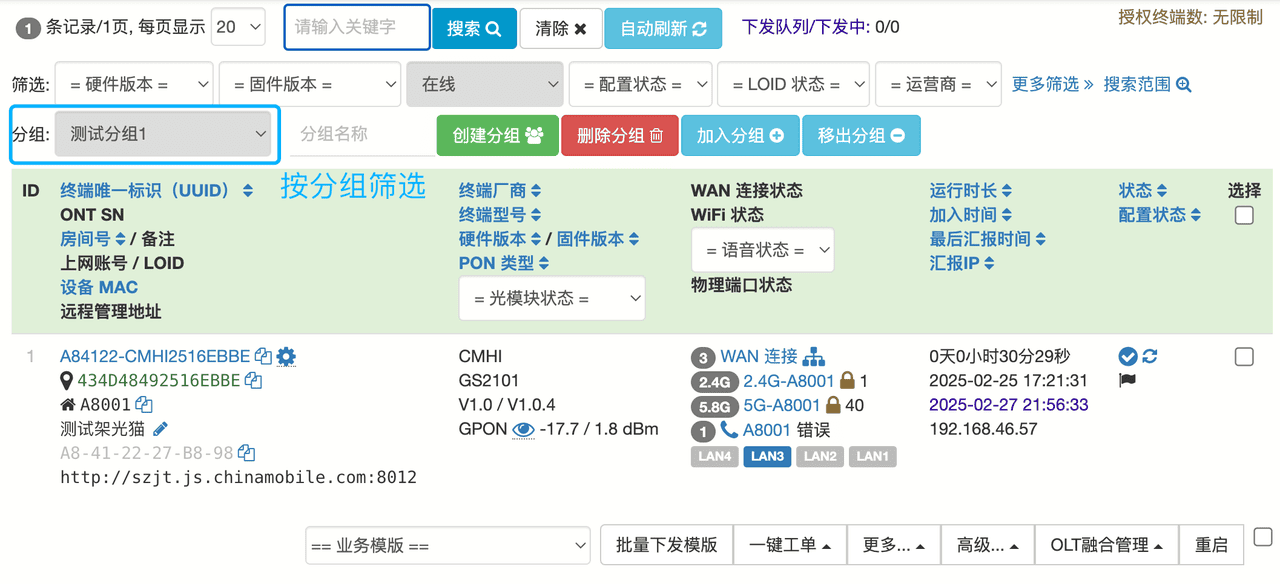Tick the checkbox for device row 1
The width and height of the screenshot is (1280, 584).
pyautogui.click(x=1244, y=357)
